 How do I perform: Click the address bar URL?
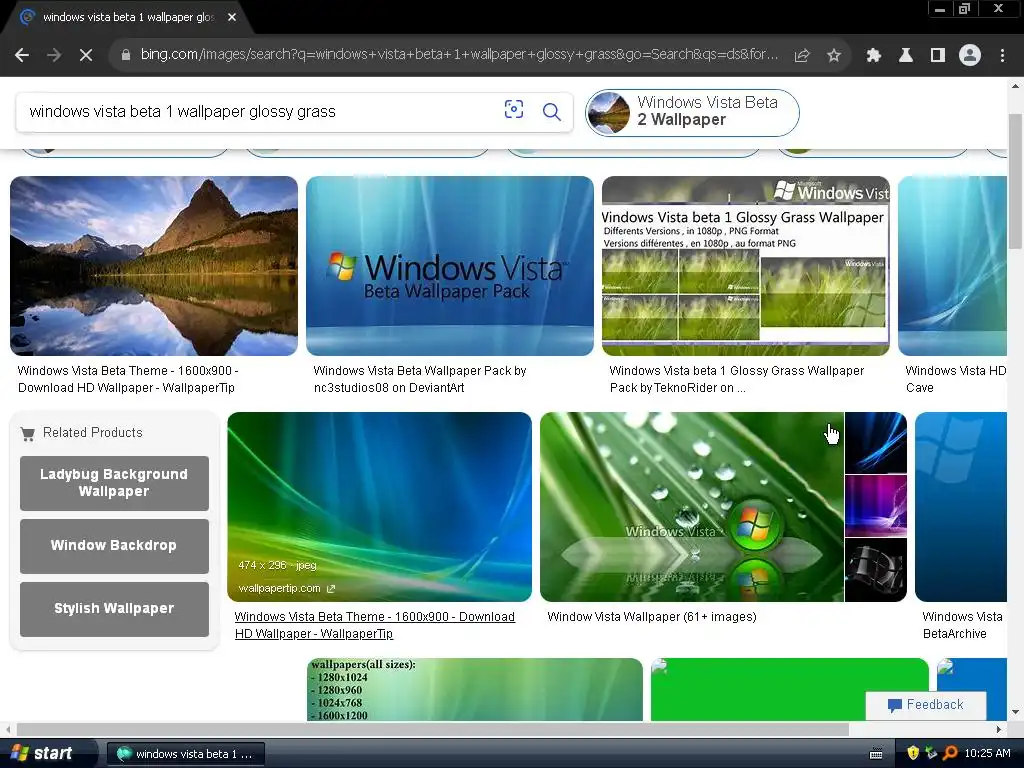(x=459, y=55)
